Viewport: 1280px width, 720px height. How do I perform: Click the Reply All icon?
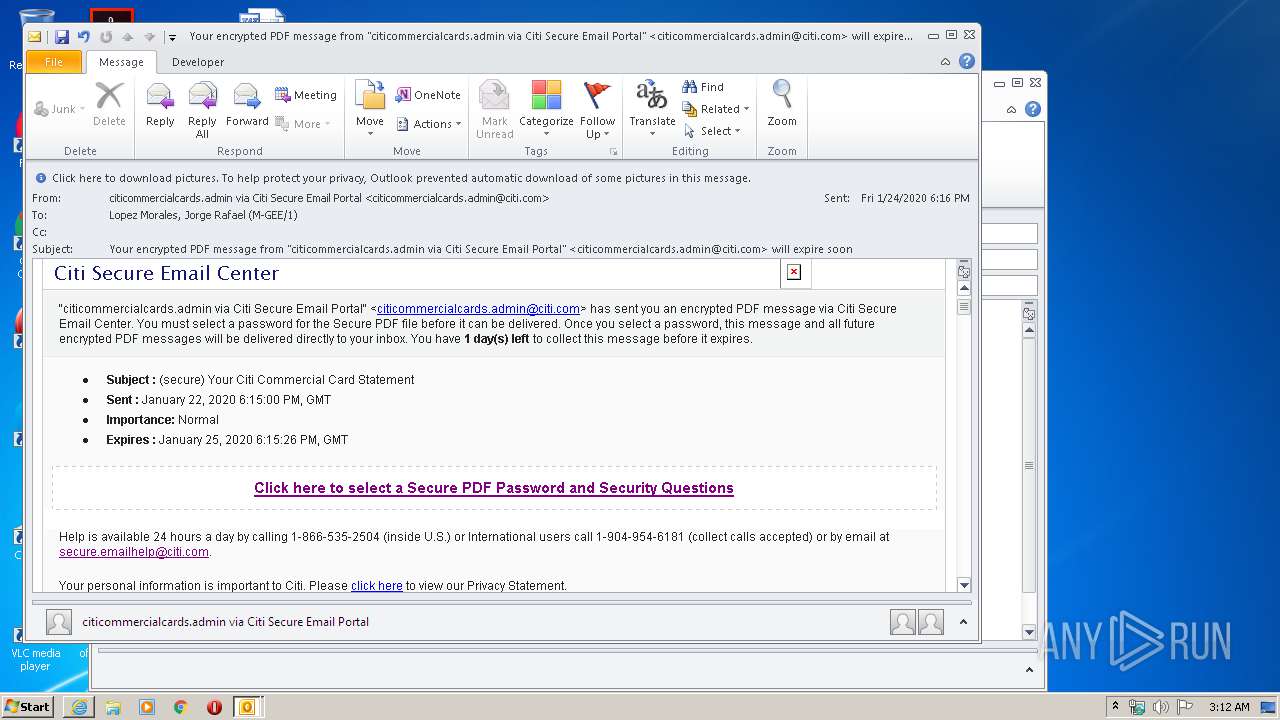202,109
